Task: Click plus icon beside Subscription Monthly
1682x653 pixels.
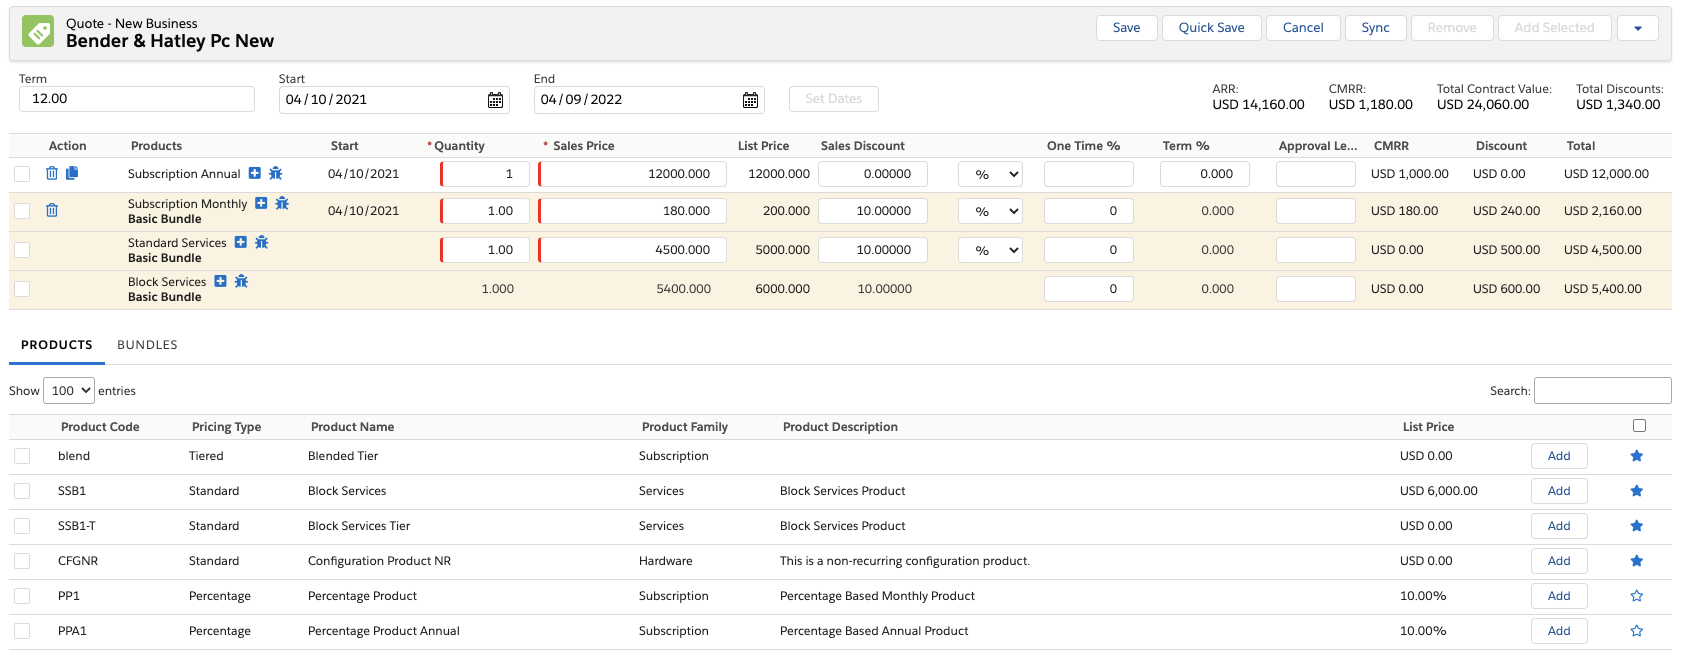Action: 261,203
